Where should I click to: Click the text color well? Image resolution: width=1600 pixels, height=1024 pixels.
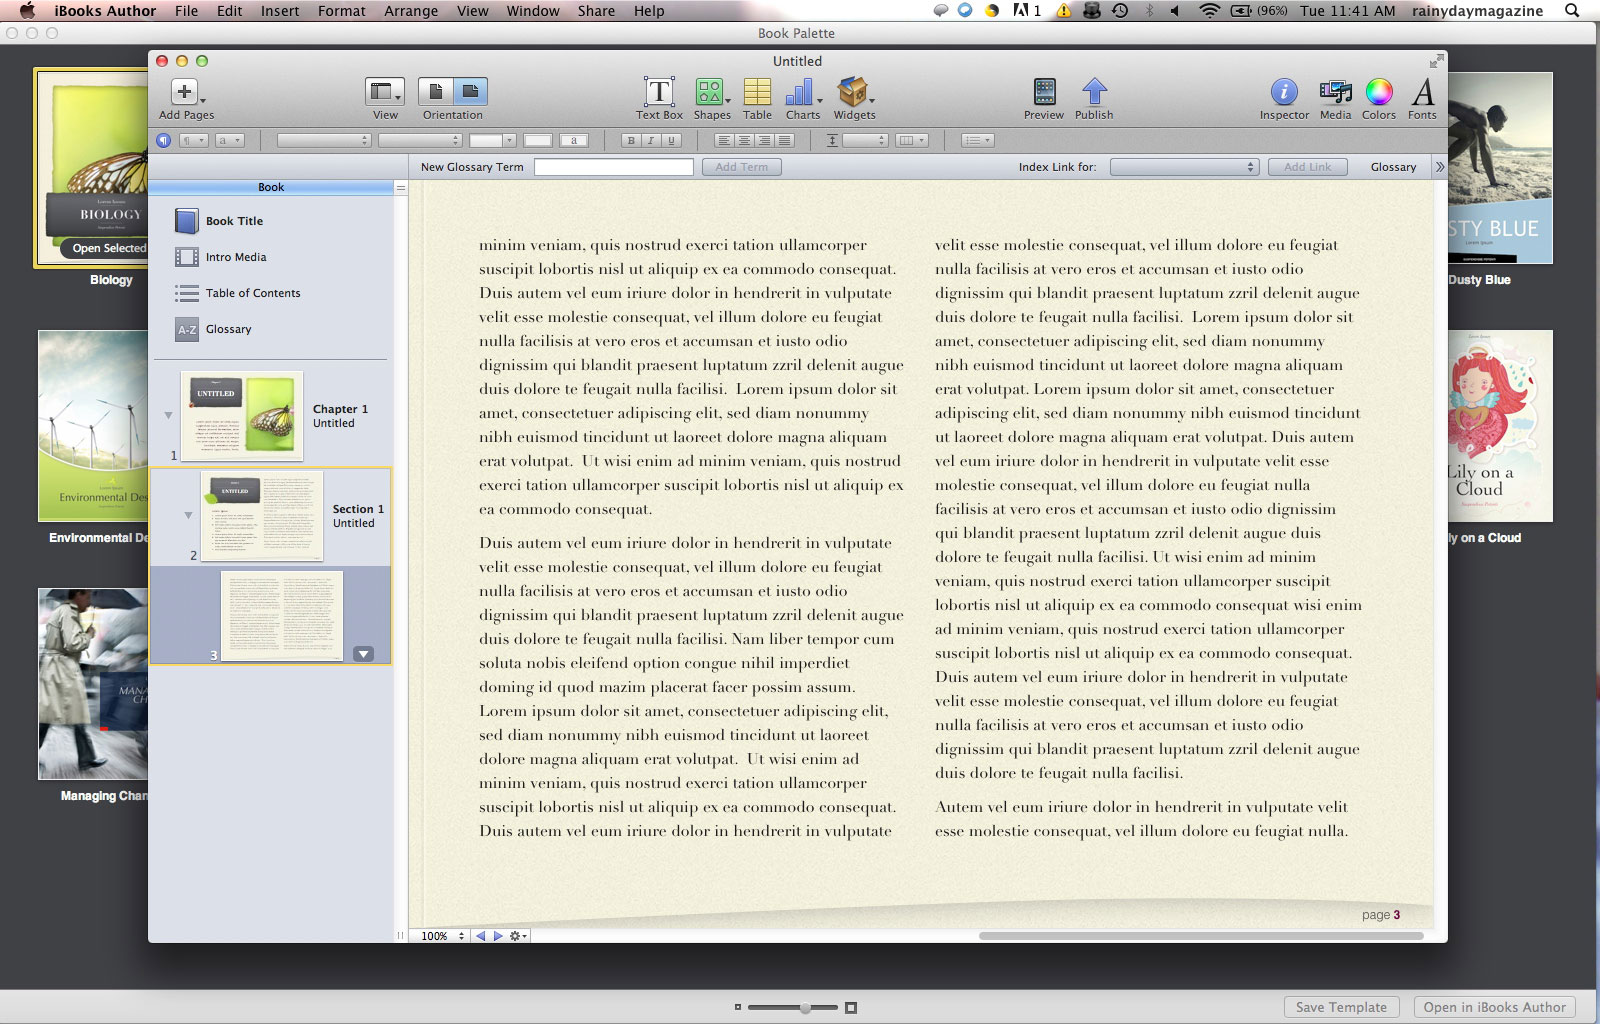(x=538, y=140)
